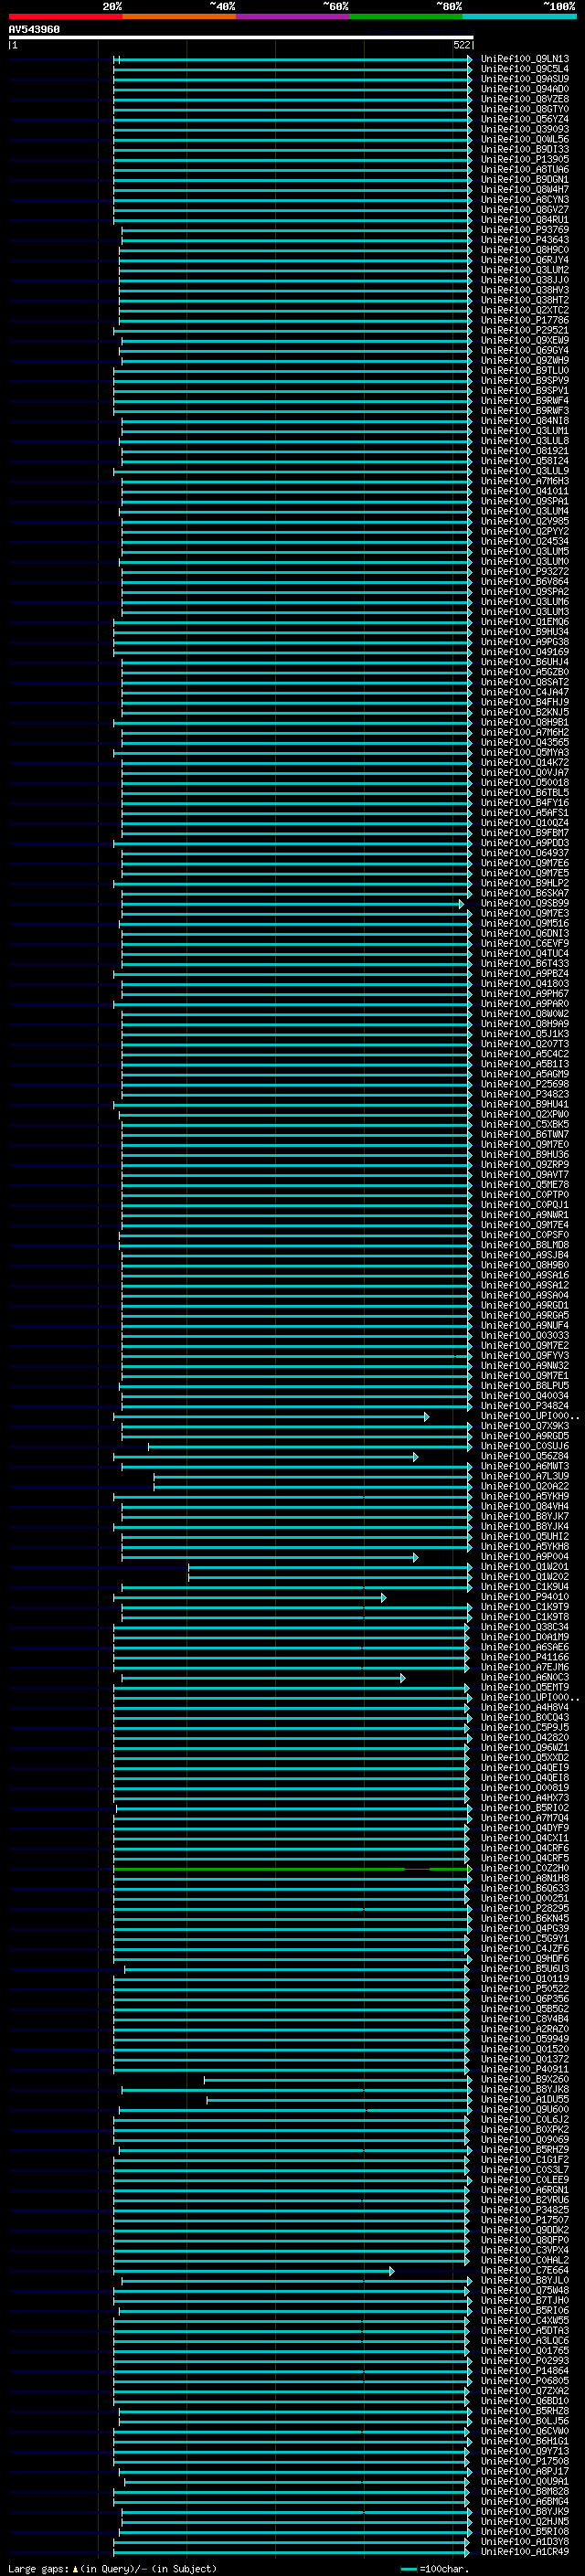Select hit label UniRef100_P93769
585x2576 pixels.
pyautogui.click(x=525, y=230)
